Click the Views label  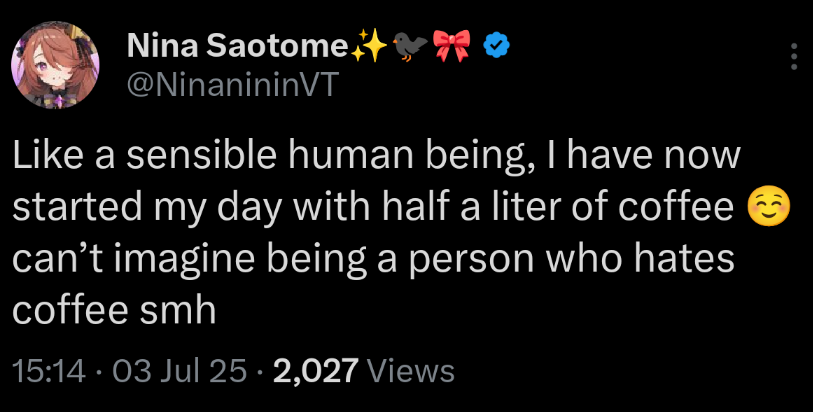click(x=411, y=371)
